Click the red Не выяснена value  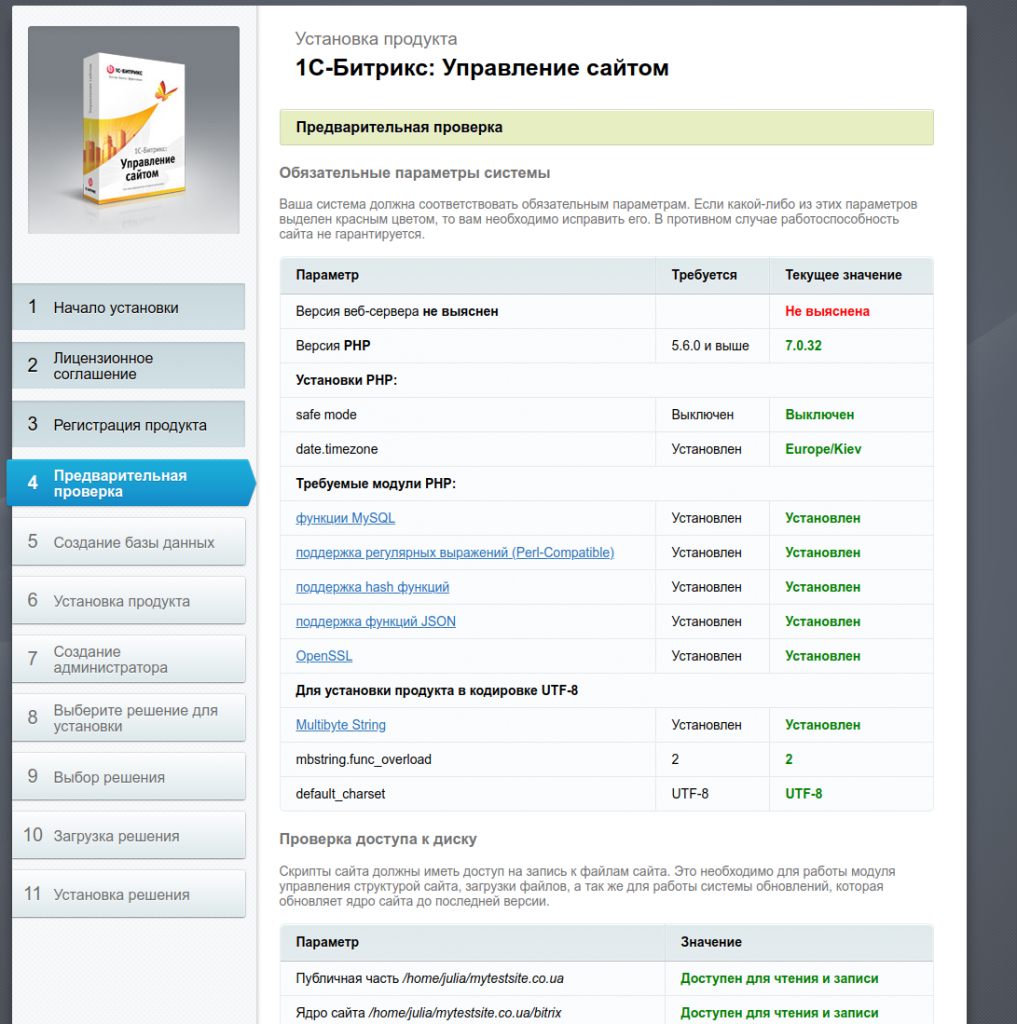pyautogui.click(x=827, y=312)
